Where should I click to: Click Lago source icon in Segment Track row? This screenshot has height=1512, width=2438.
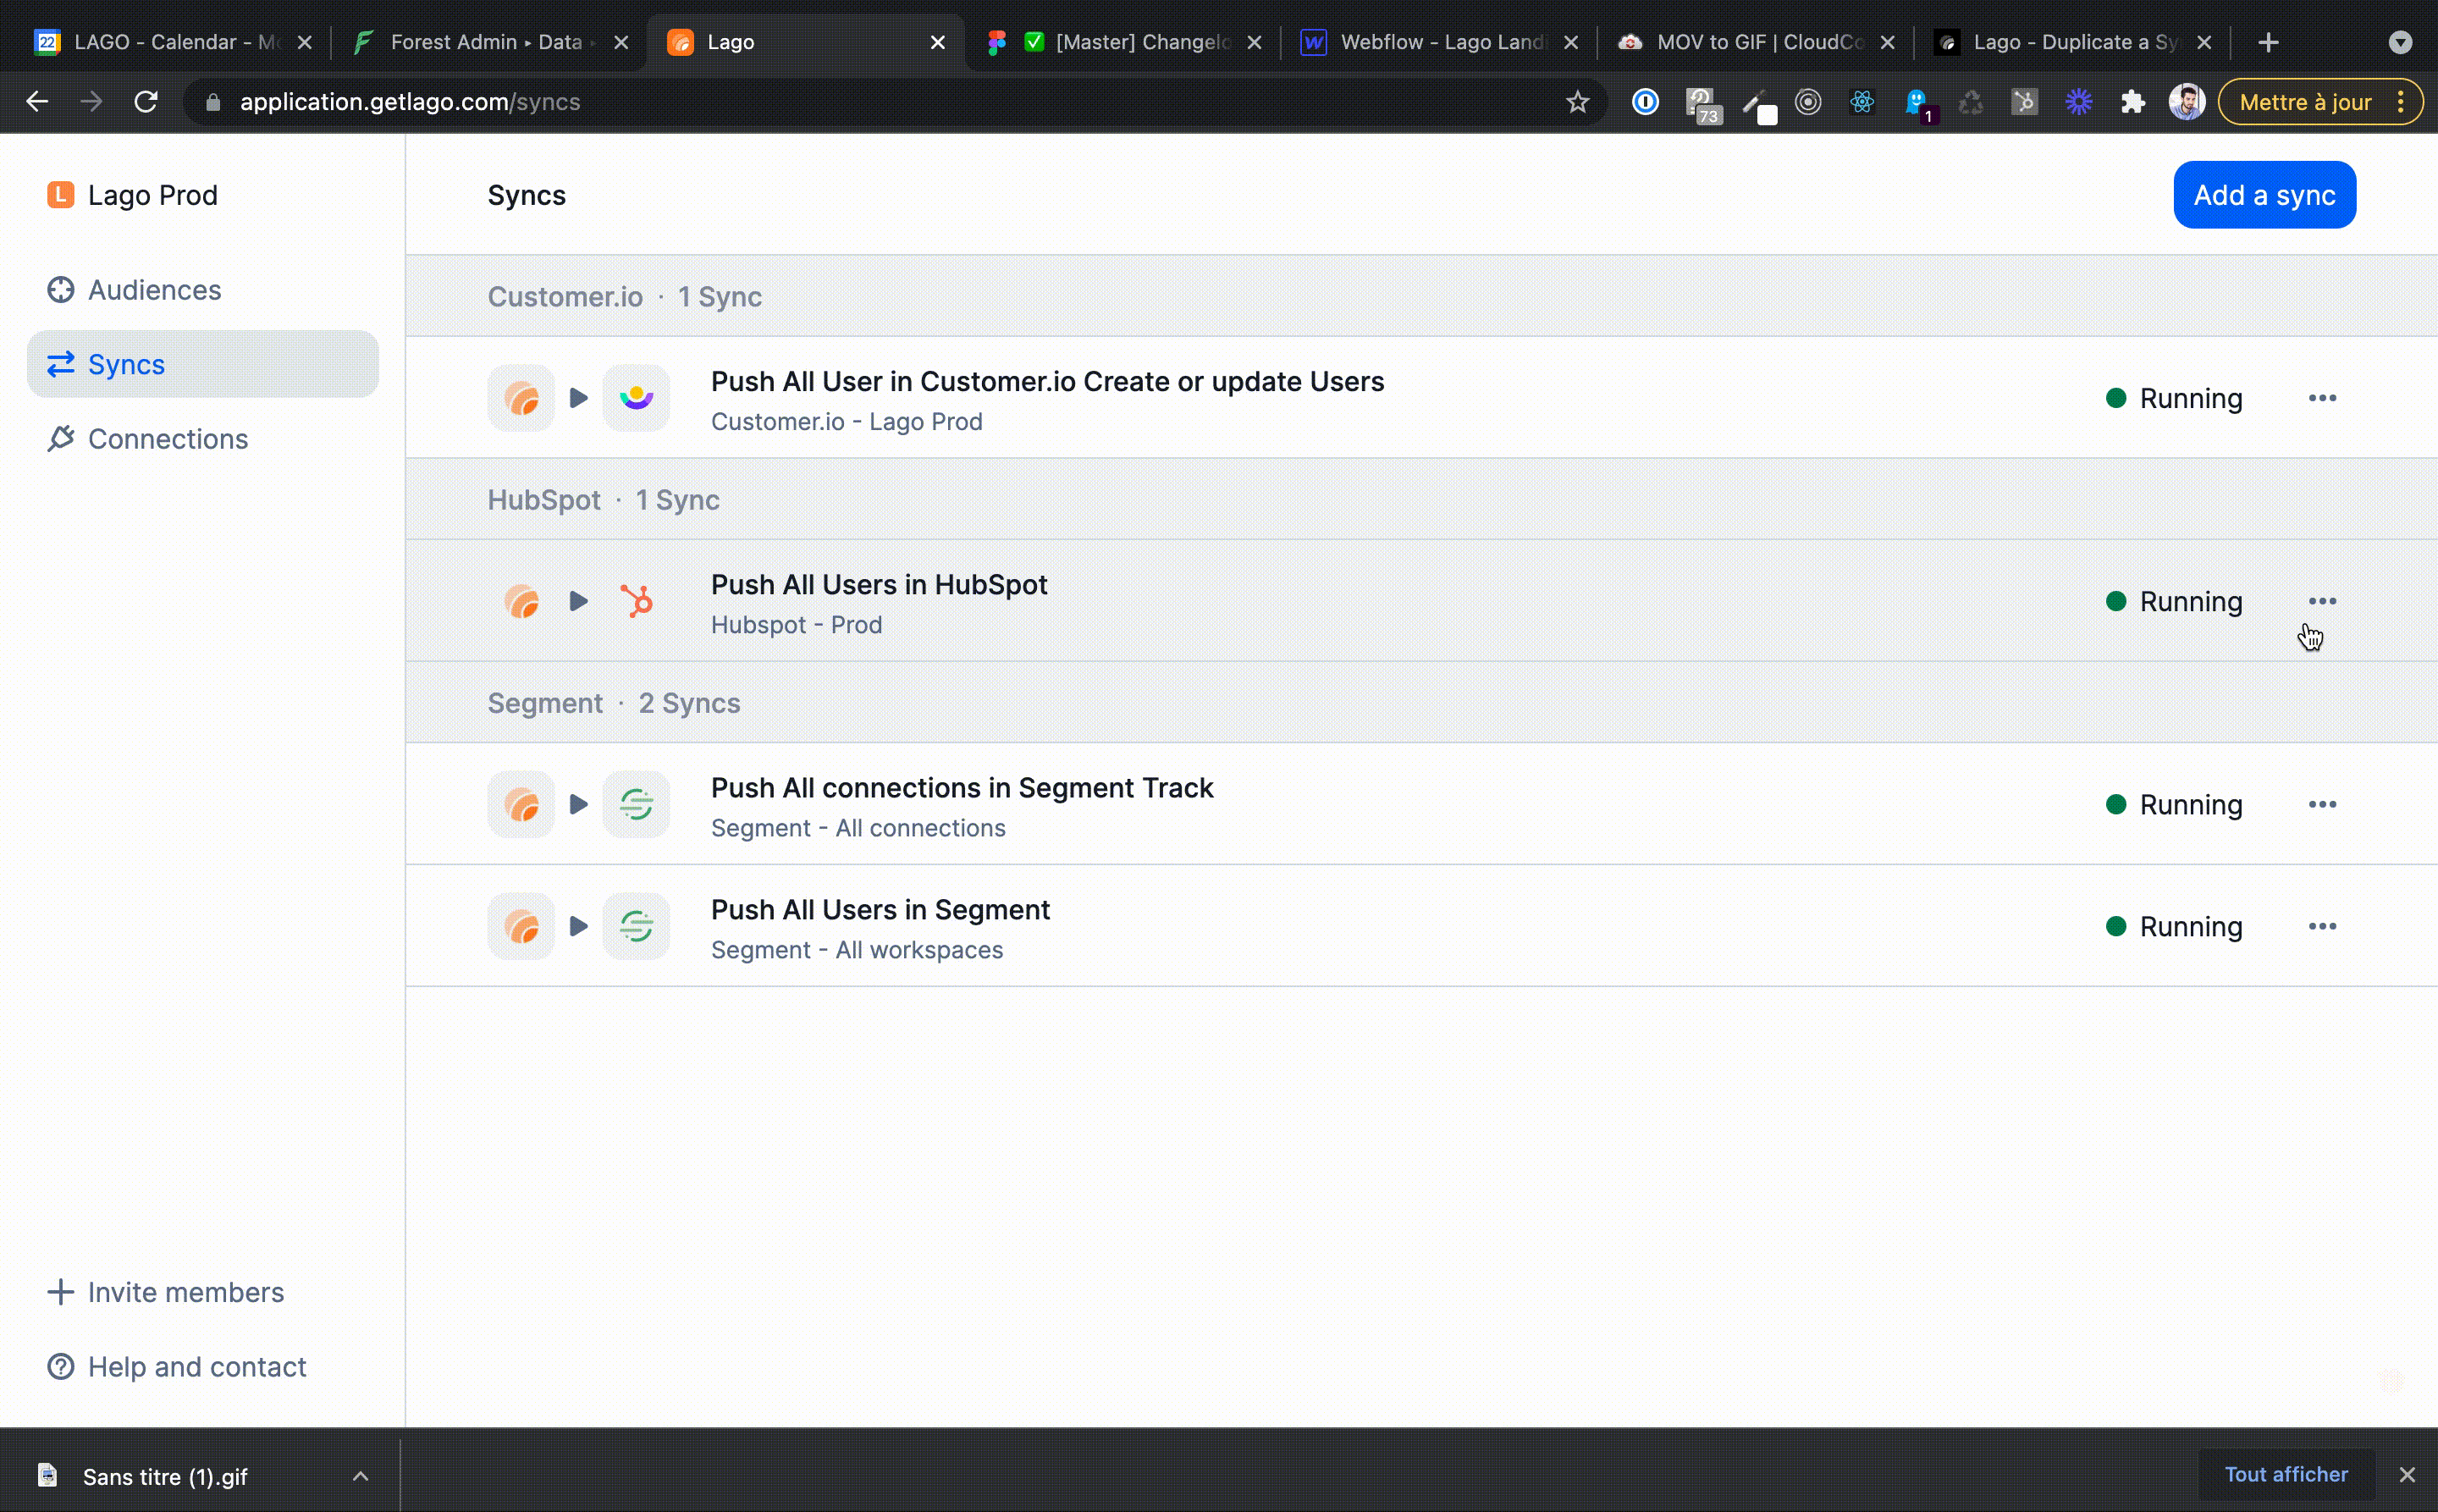pyautogui.click(x=521, y=804)
